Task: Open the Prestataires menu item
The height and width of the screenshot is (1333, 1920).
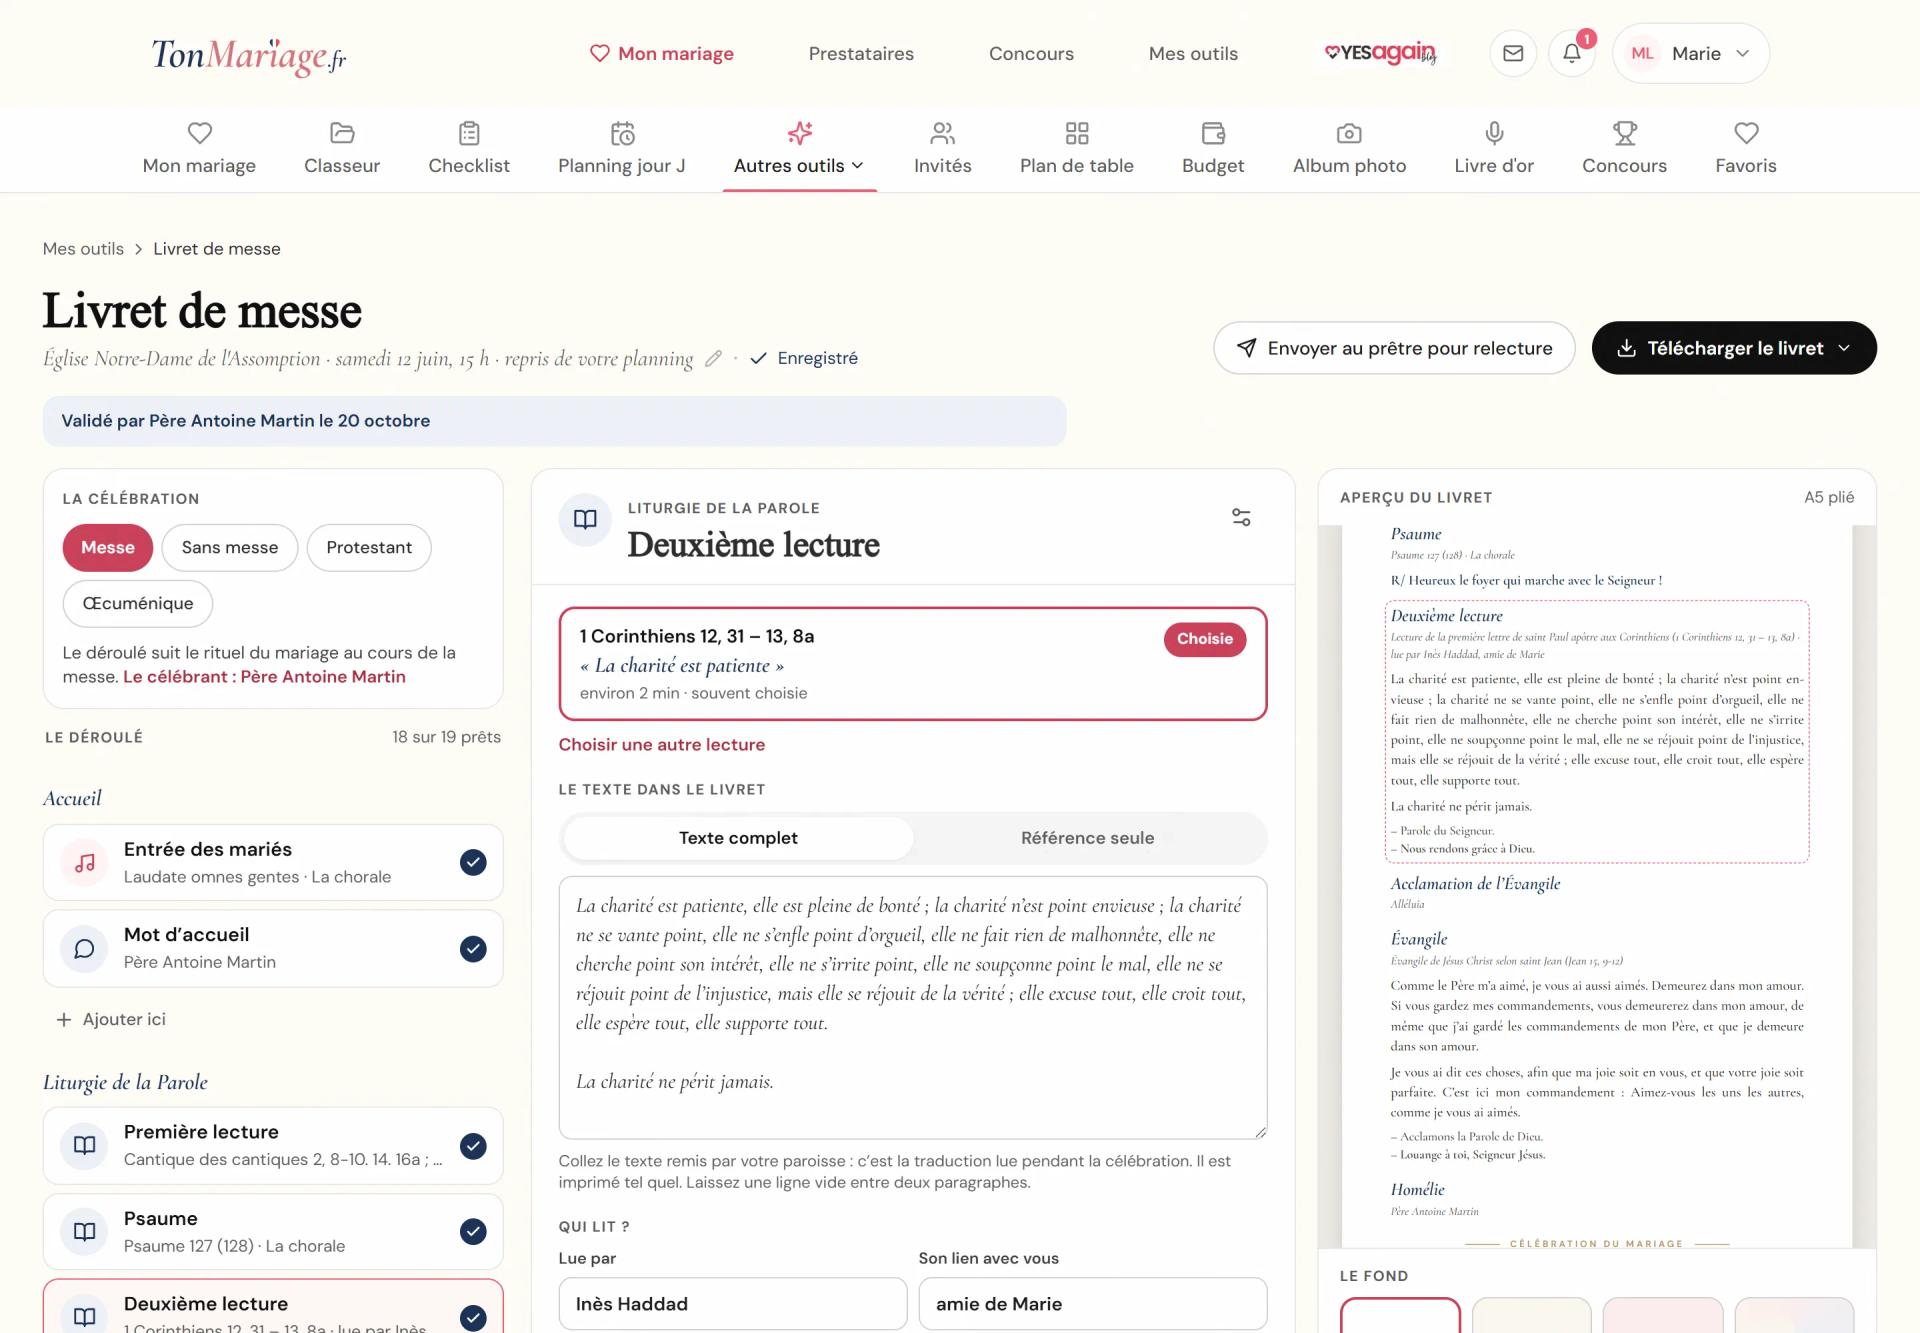Action: [x=861, y=53]
